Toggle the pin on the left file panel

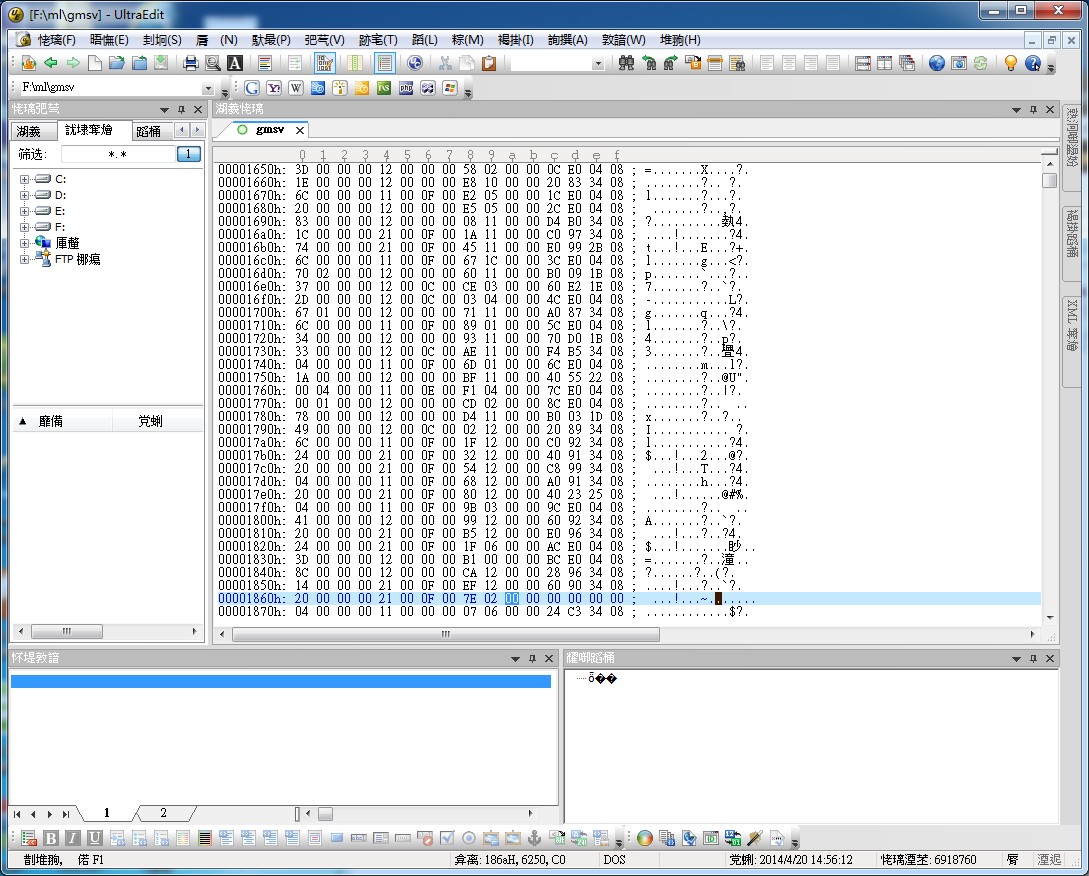point(181,109)
